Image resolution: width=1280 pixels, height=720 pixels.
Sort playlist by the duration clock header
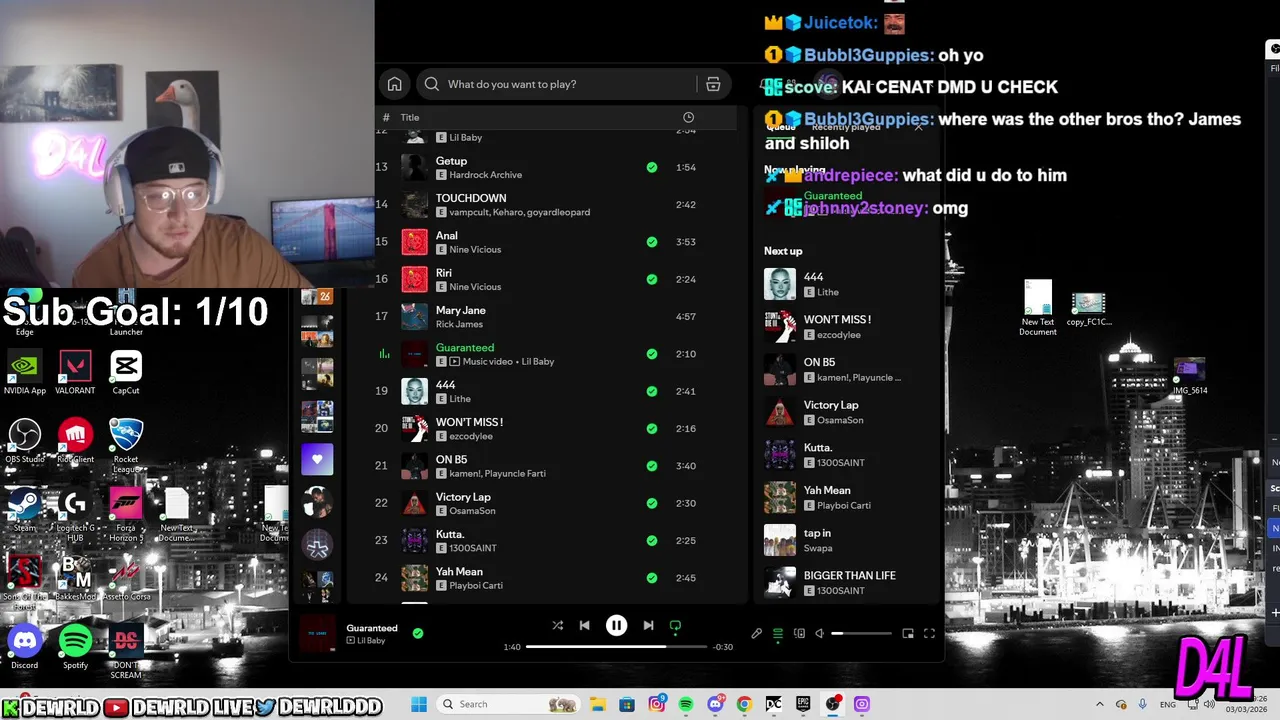coord(688,117)
